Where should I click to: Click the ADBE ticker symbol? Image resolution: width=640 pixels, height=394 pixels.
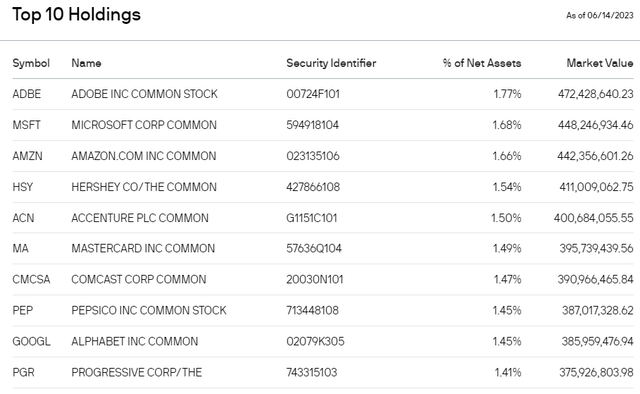tap(27, 94)
